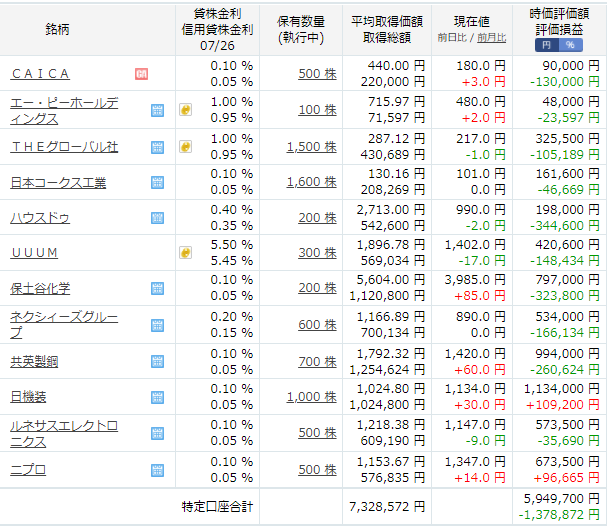Open calendar icon for ルネサスエレクトロニクス
The image size is (607, 526).
click(x=157, y=433)
